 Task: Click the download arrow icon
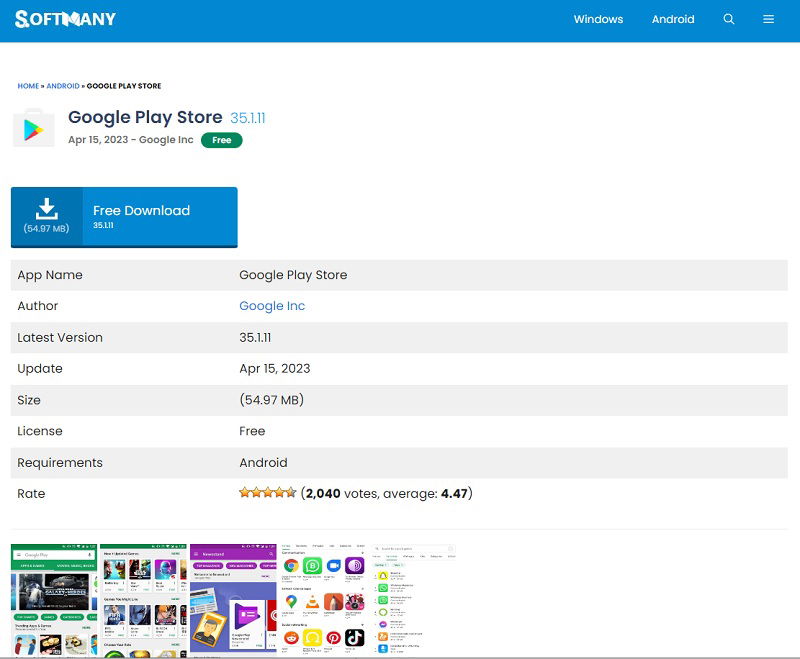click(x=46, y=209)
